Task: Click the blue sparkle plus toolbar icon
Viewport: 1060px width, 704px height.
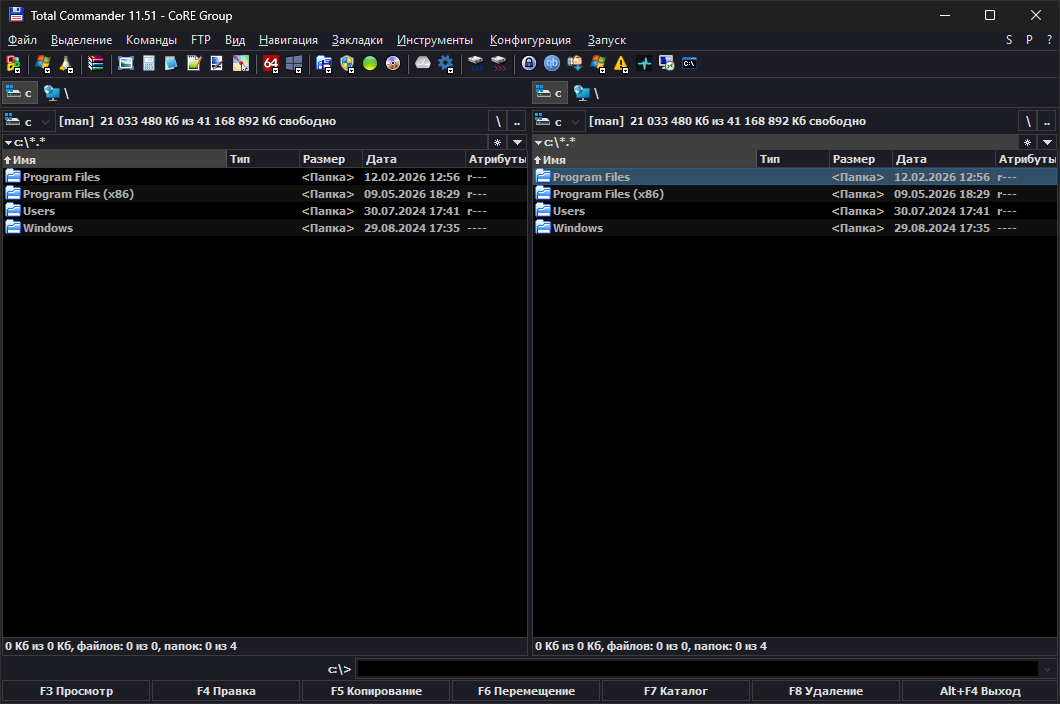Action: [x=644, y=64]
